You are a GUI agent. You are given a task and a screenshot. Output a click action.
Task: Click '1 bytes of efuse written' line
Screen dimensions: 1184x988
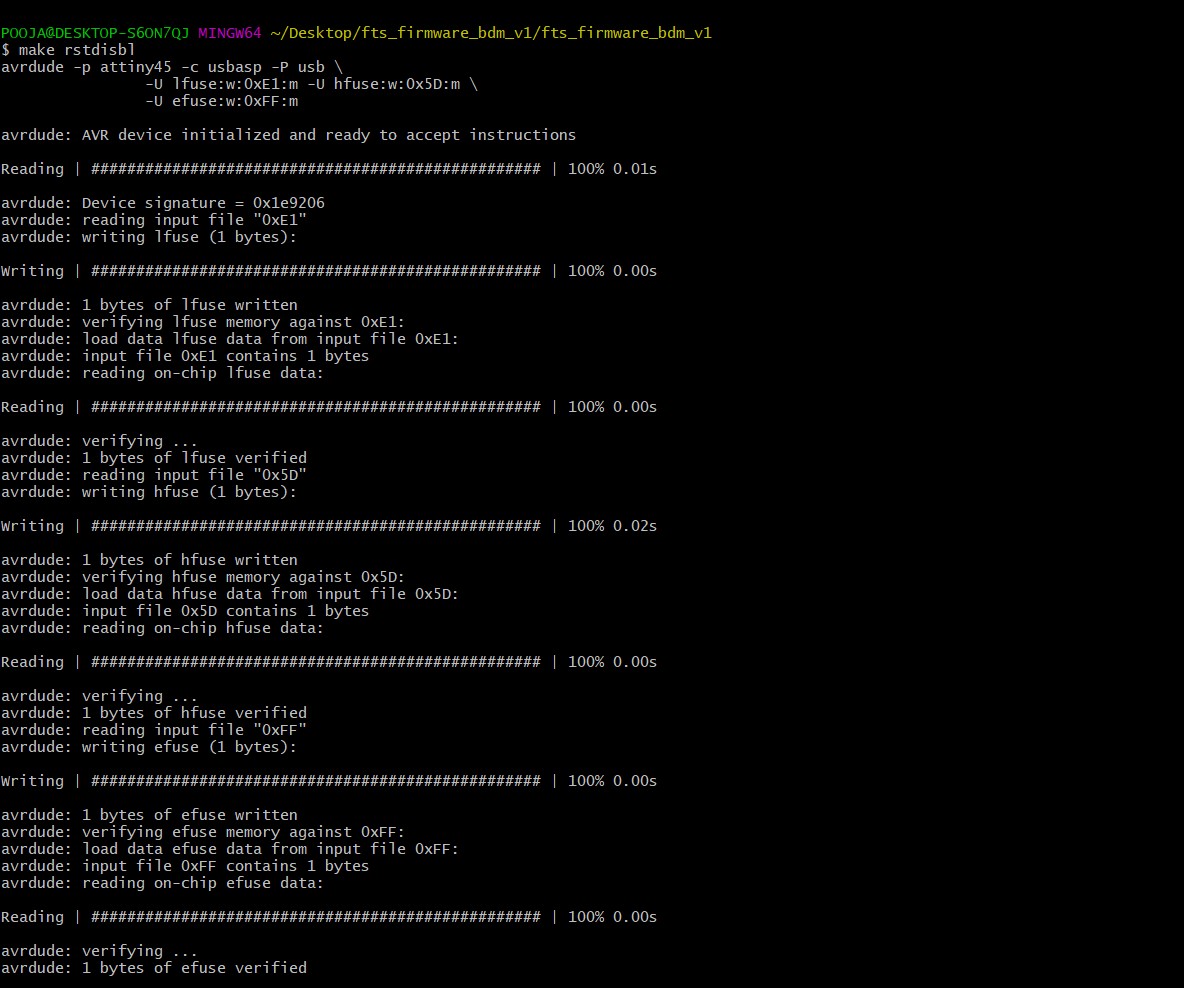[149, 815]
